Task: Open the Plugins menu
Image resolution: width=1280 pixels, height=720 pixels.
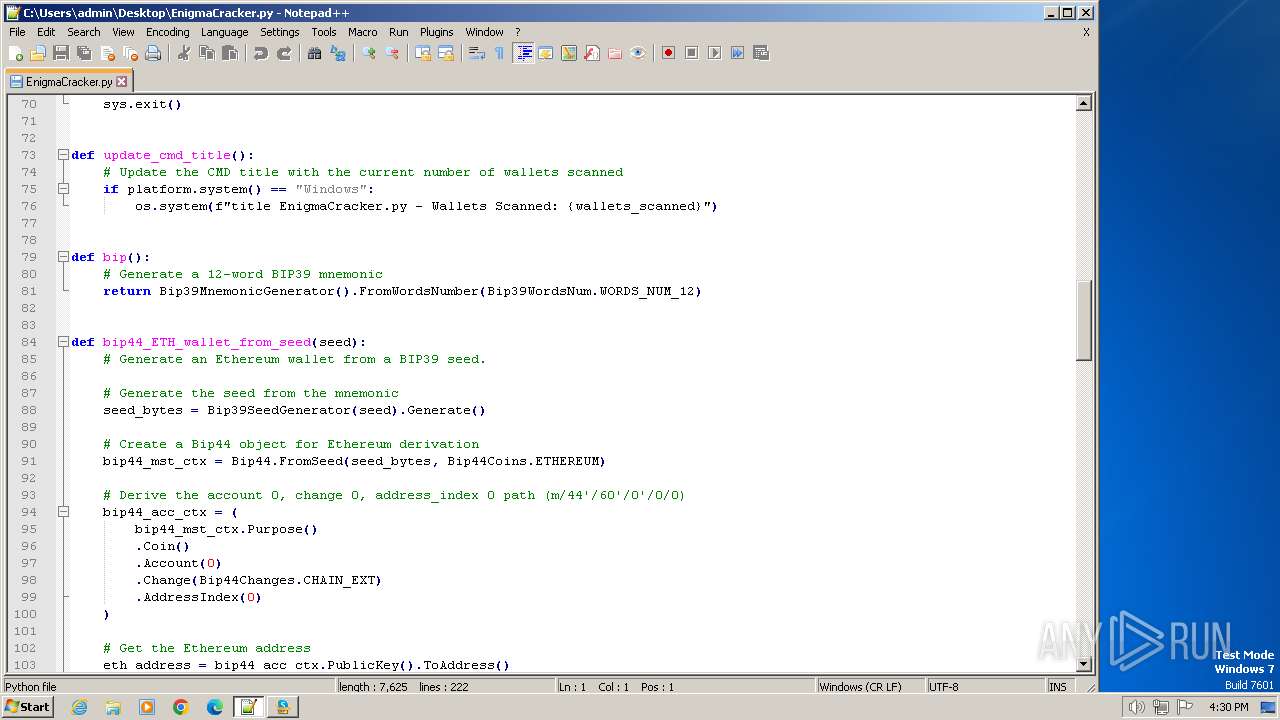Action: point(436,32)
